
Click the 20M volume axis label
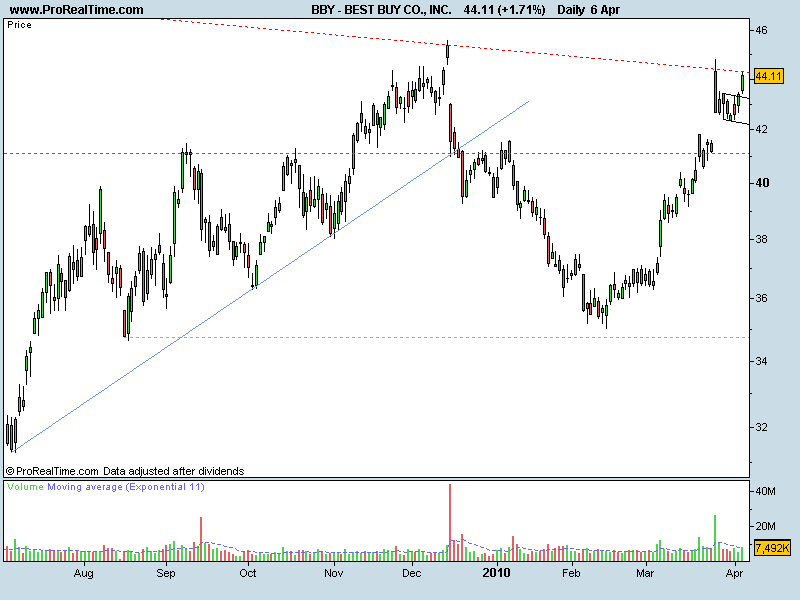click(x=765, y=526)
